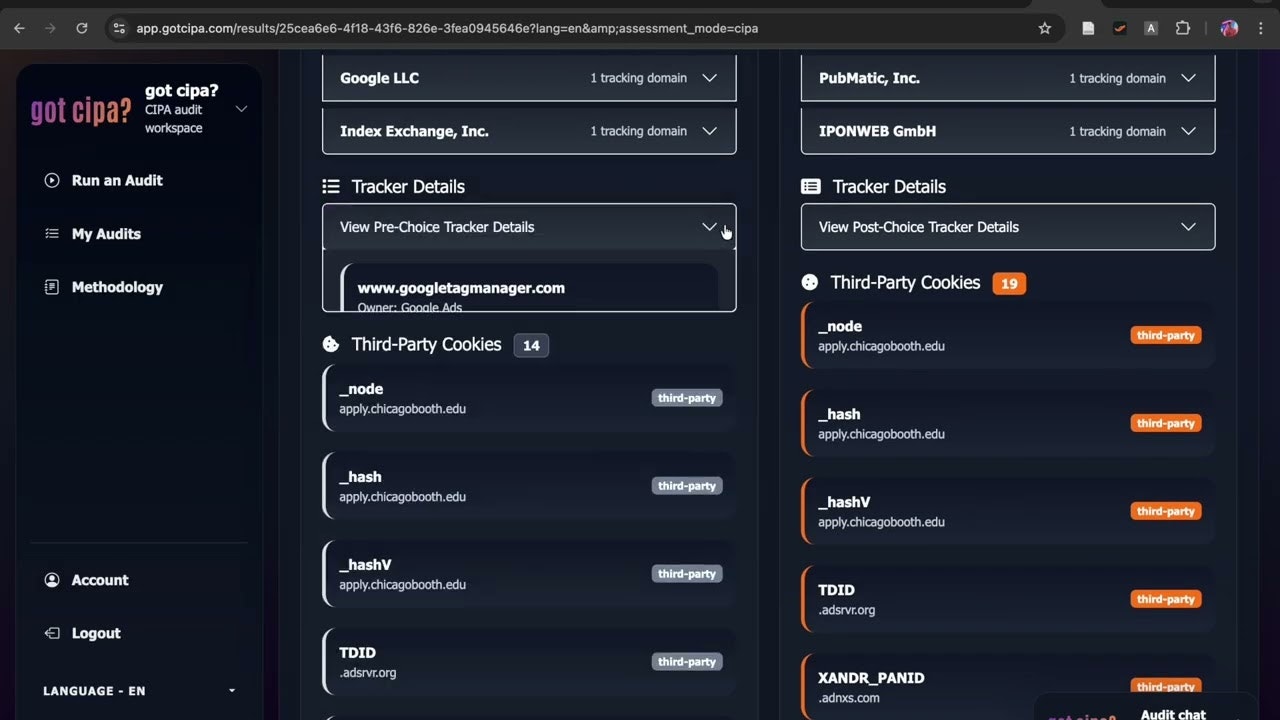Select the TDID cookie with orange badge
Image resolution: width=1280 pixels, height=720 pixels.
[x=1008, y=599]
